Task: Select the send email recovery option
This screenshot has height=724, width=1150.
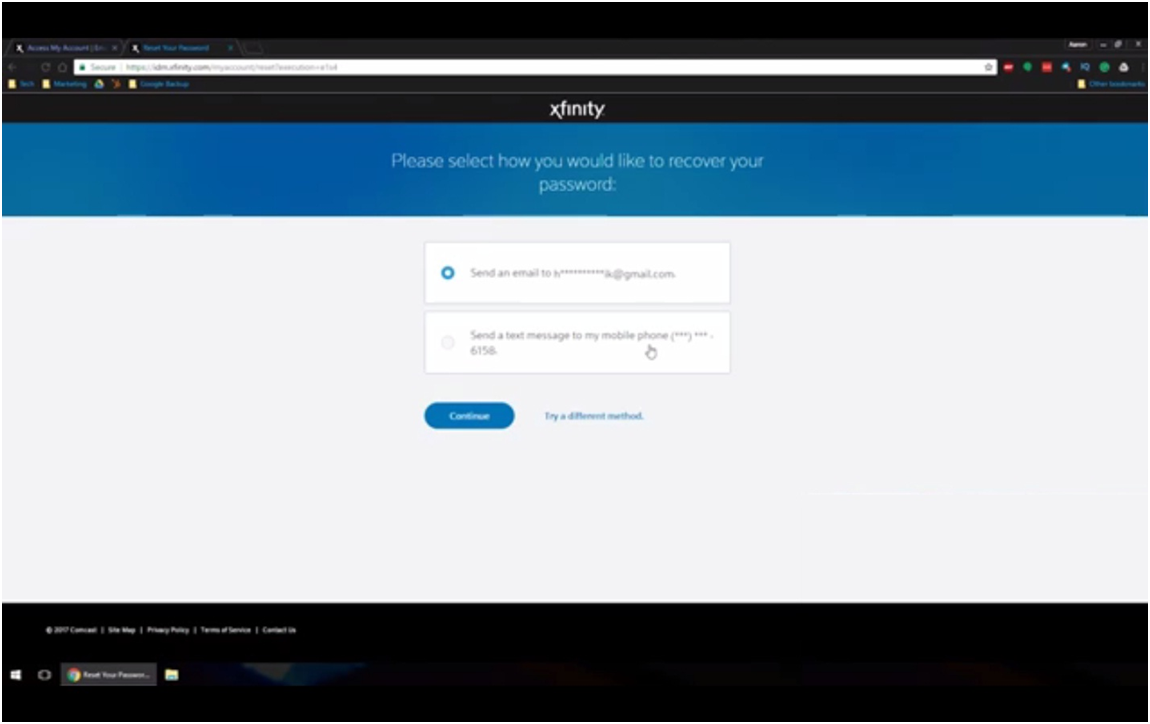Action: pyautogui.click(x=447, y=273)
